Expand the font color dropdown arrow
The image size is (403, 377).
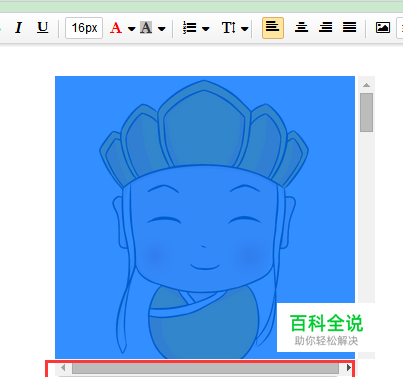point(131,29)
